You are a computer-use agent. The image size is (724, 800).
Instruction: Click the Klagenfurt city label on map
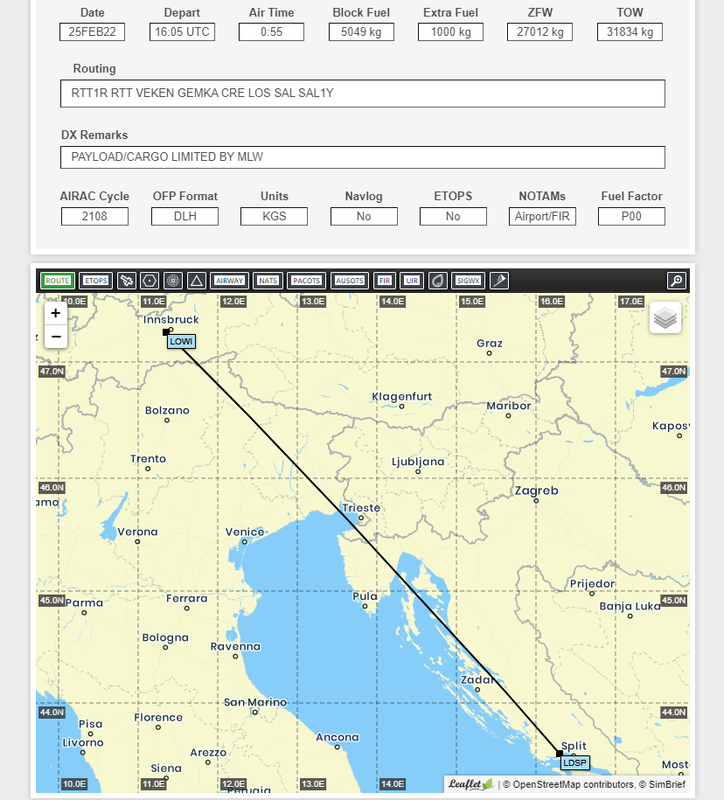click(402, 396)
